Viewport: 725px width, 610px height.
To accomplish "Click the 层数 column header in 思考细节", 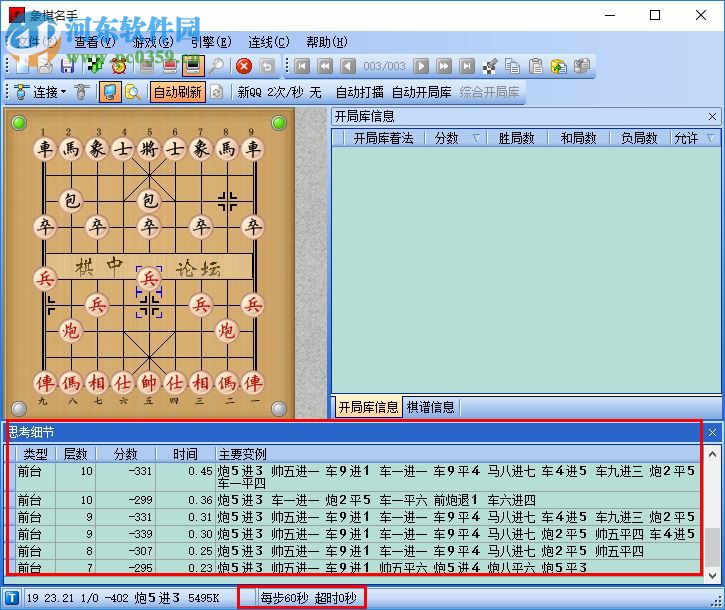I will pyautogui.click(x=75, y=454).
